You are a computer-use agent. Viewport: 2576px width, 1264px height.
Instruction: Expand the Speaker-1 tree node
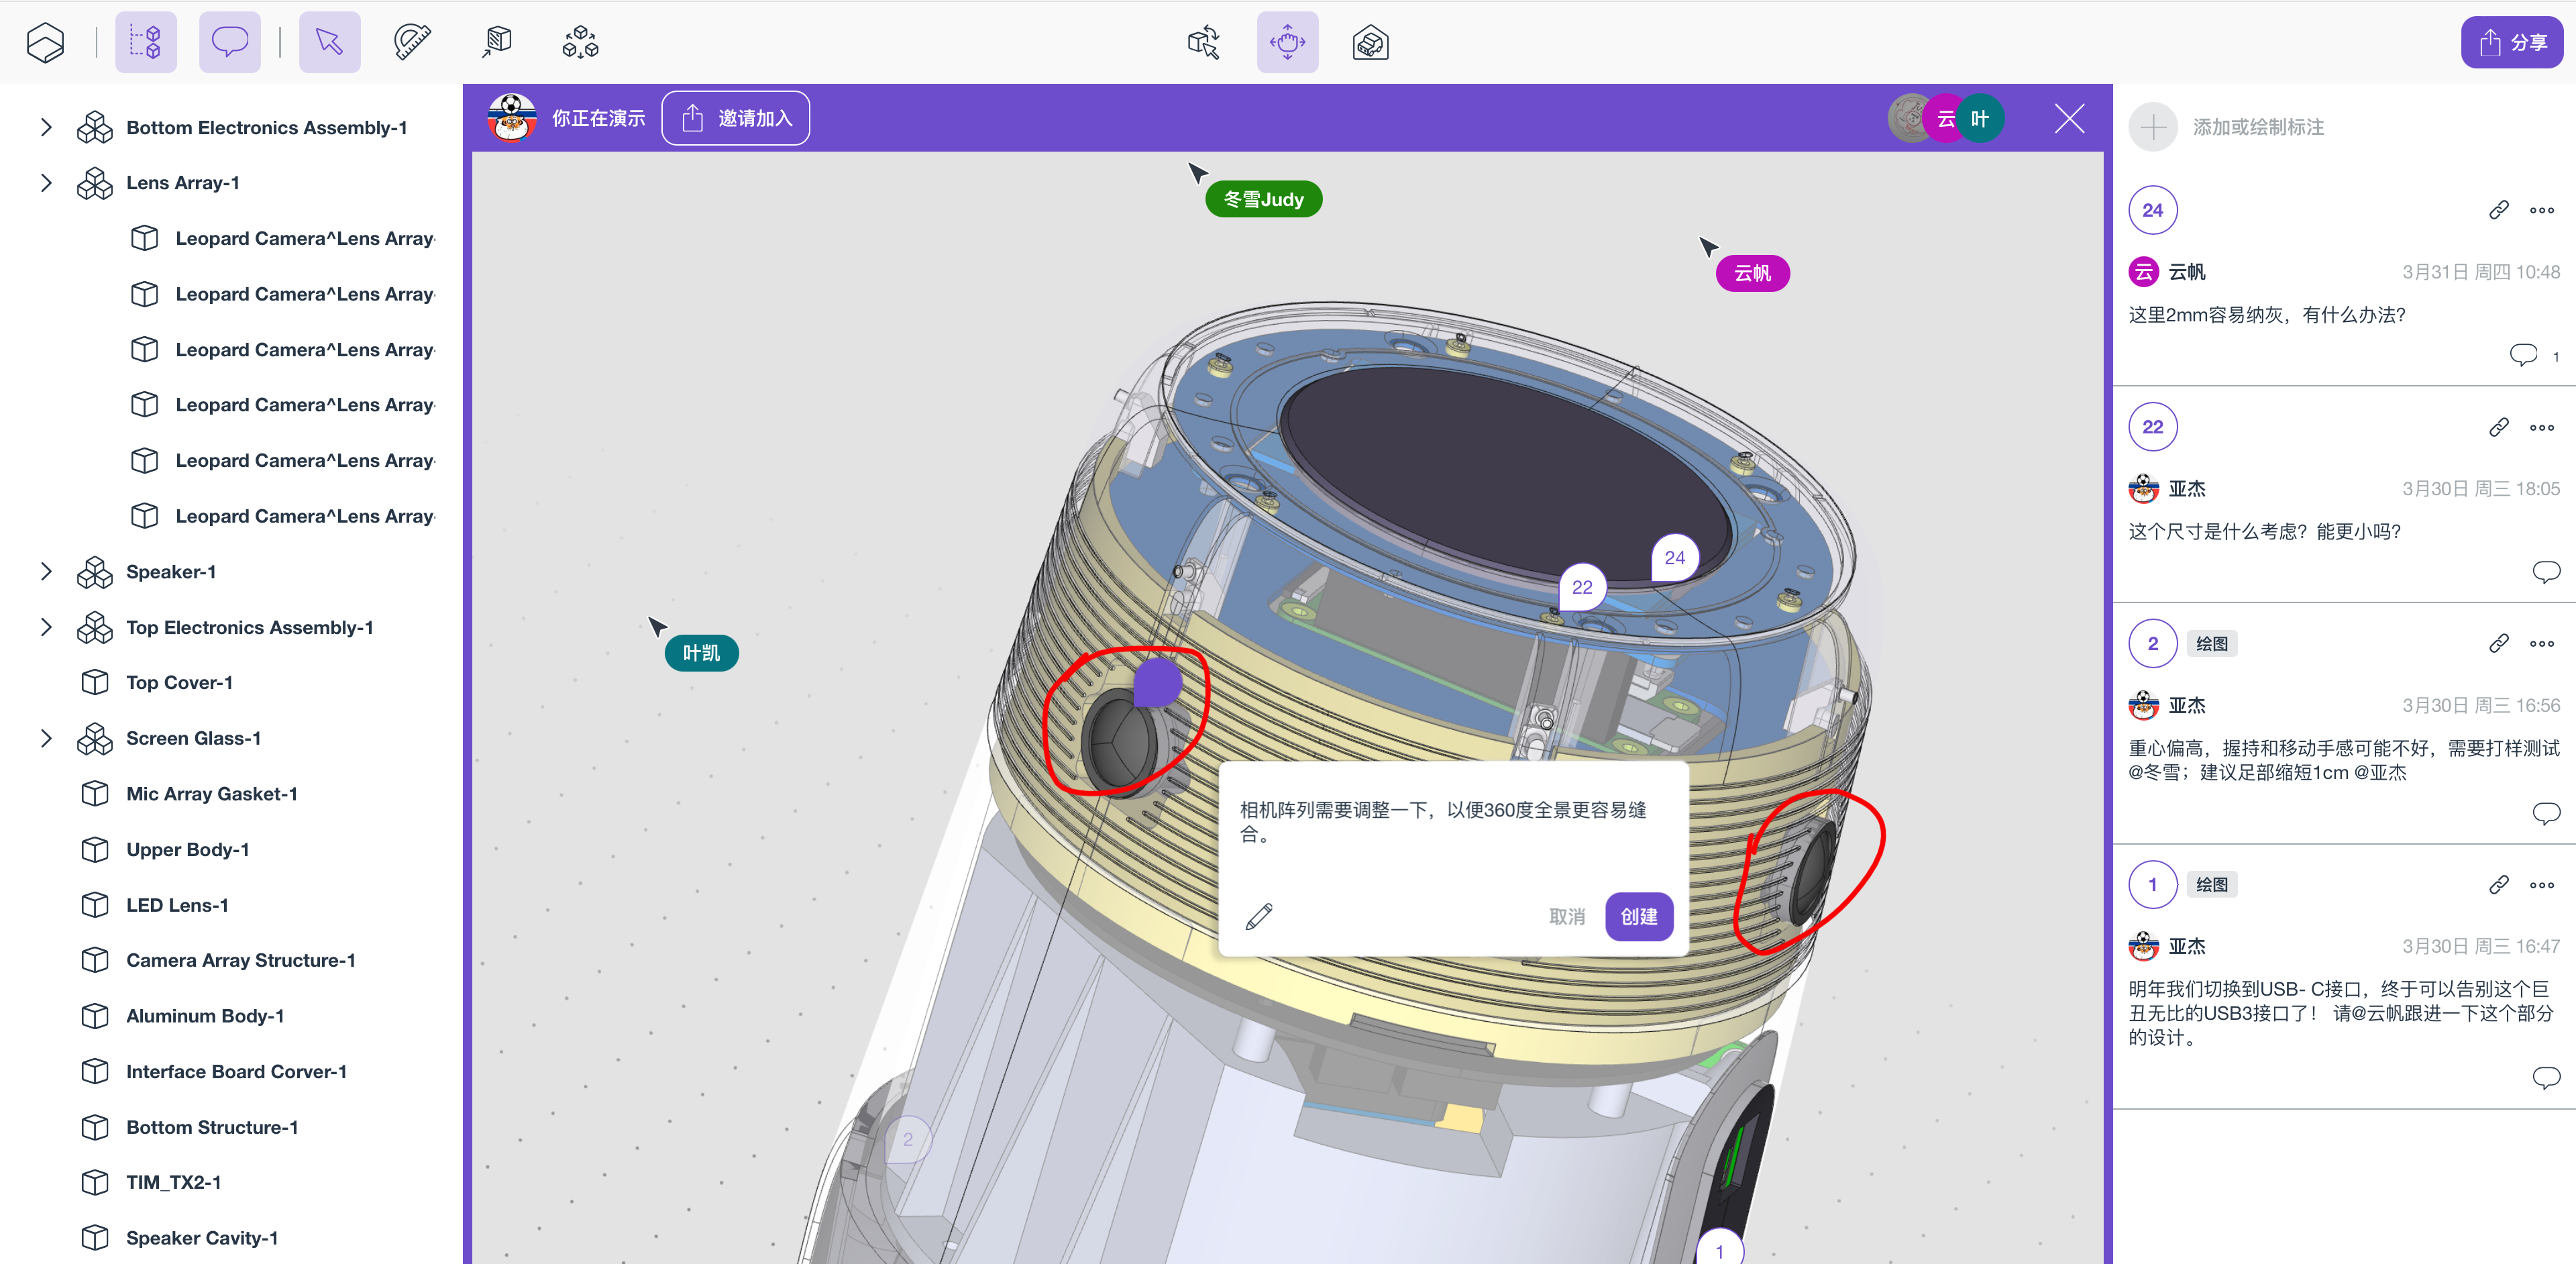[x=46, y=571]
